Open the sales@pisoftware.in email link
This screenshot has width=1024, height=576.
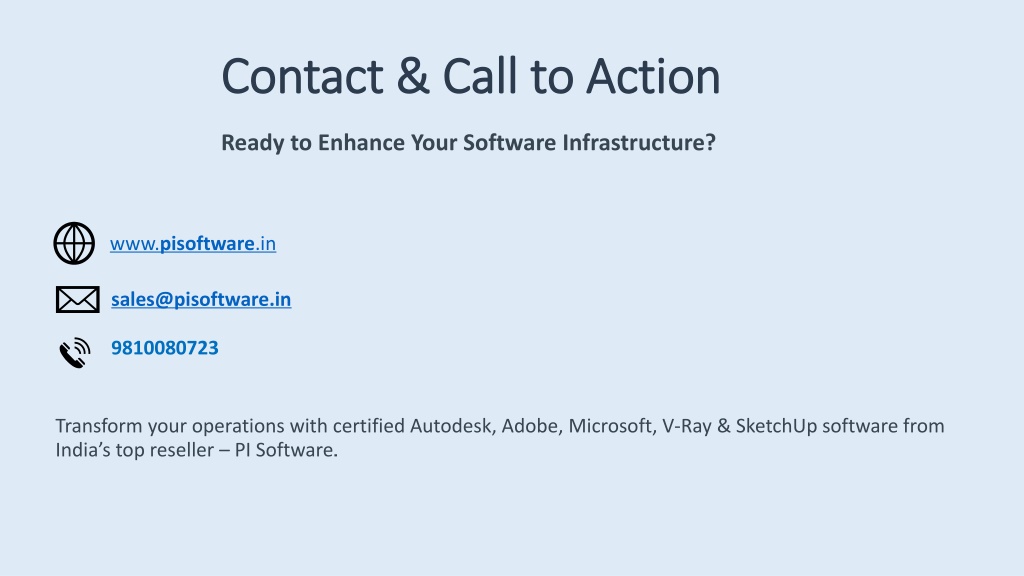coord(201,299)
